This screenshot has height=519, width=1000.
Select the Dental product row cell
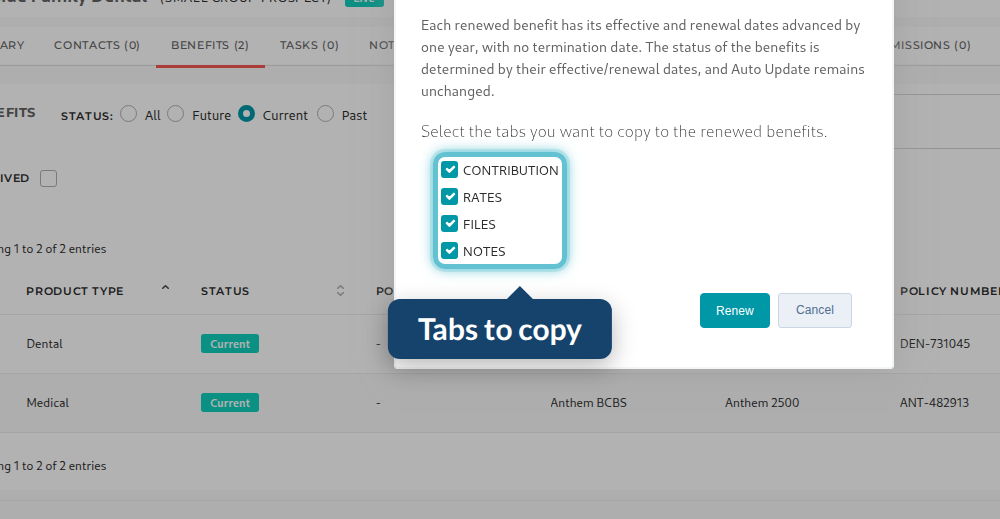click(x=45, y=344)
